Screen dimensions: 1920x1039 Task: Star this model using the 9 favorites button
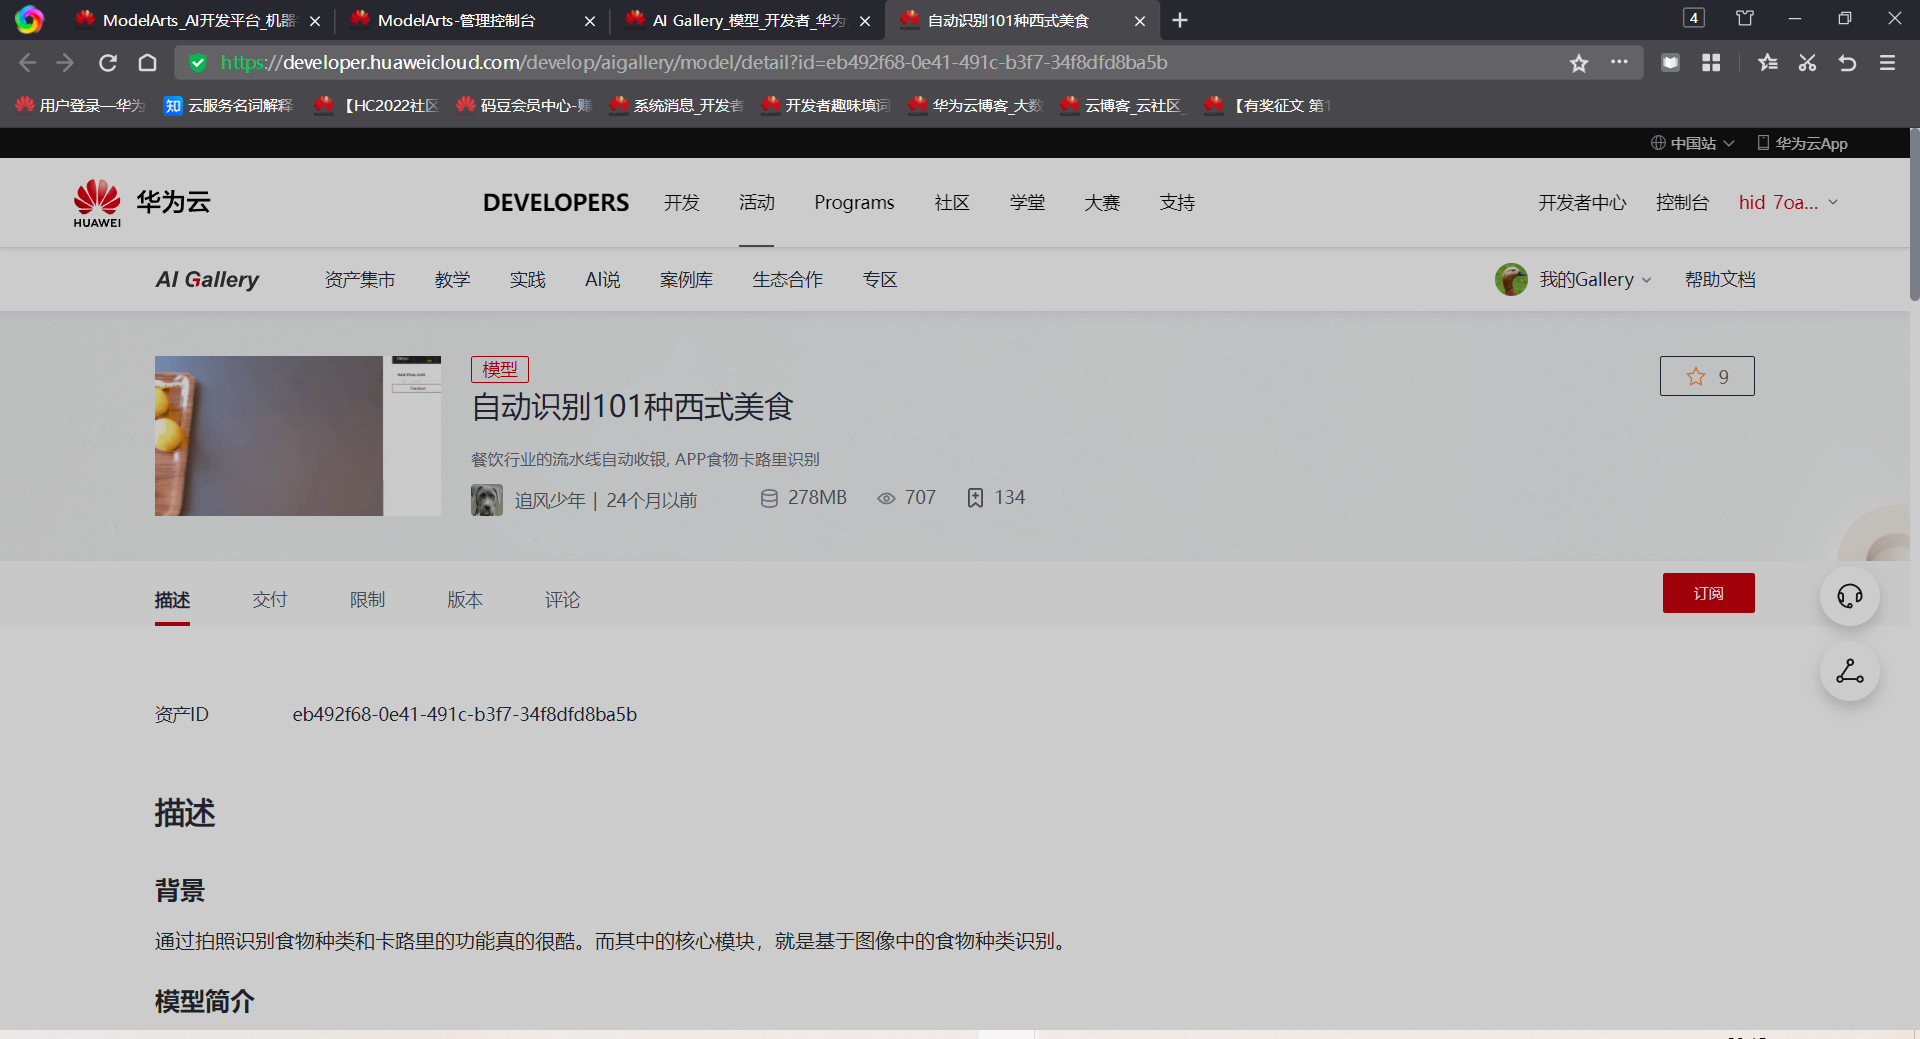(x=1707, y=376)
